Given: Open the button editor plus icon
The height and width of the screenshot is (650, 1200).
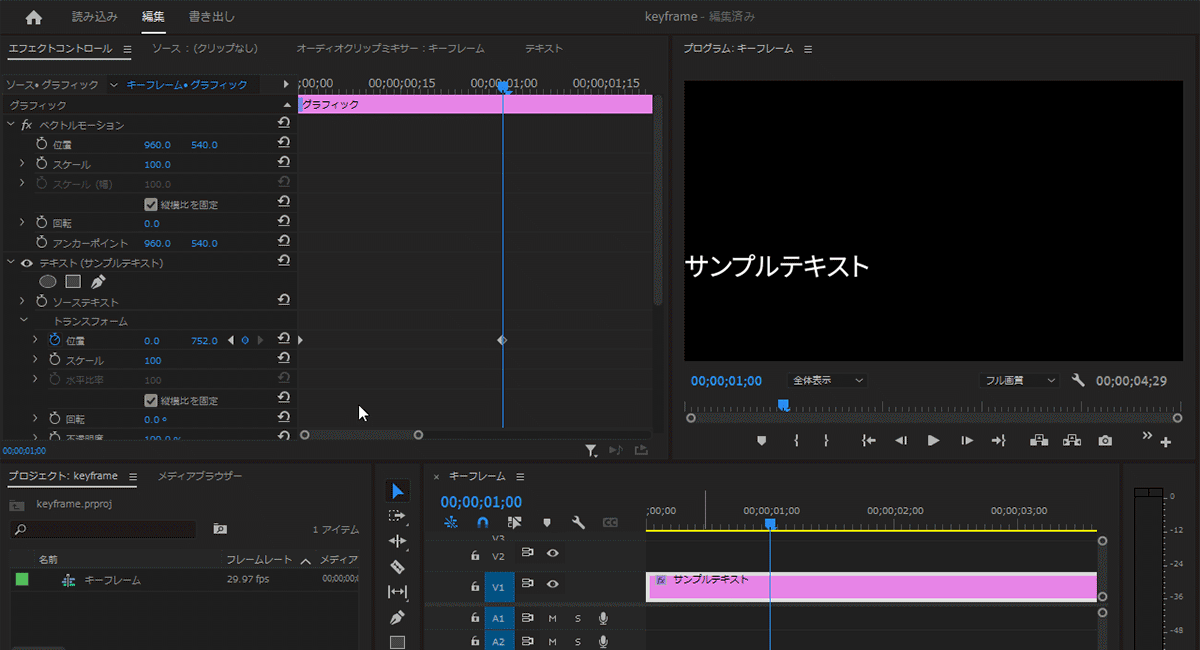Looking at the screenshot, I should point(1165,441).
